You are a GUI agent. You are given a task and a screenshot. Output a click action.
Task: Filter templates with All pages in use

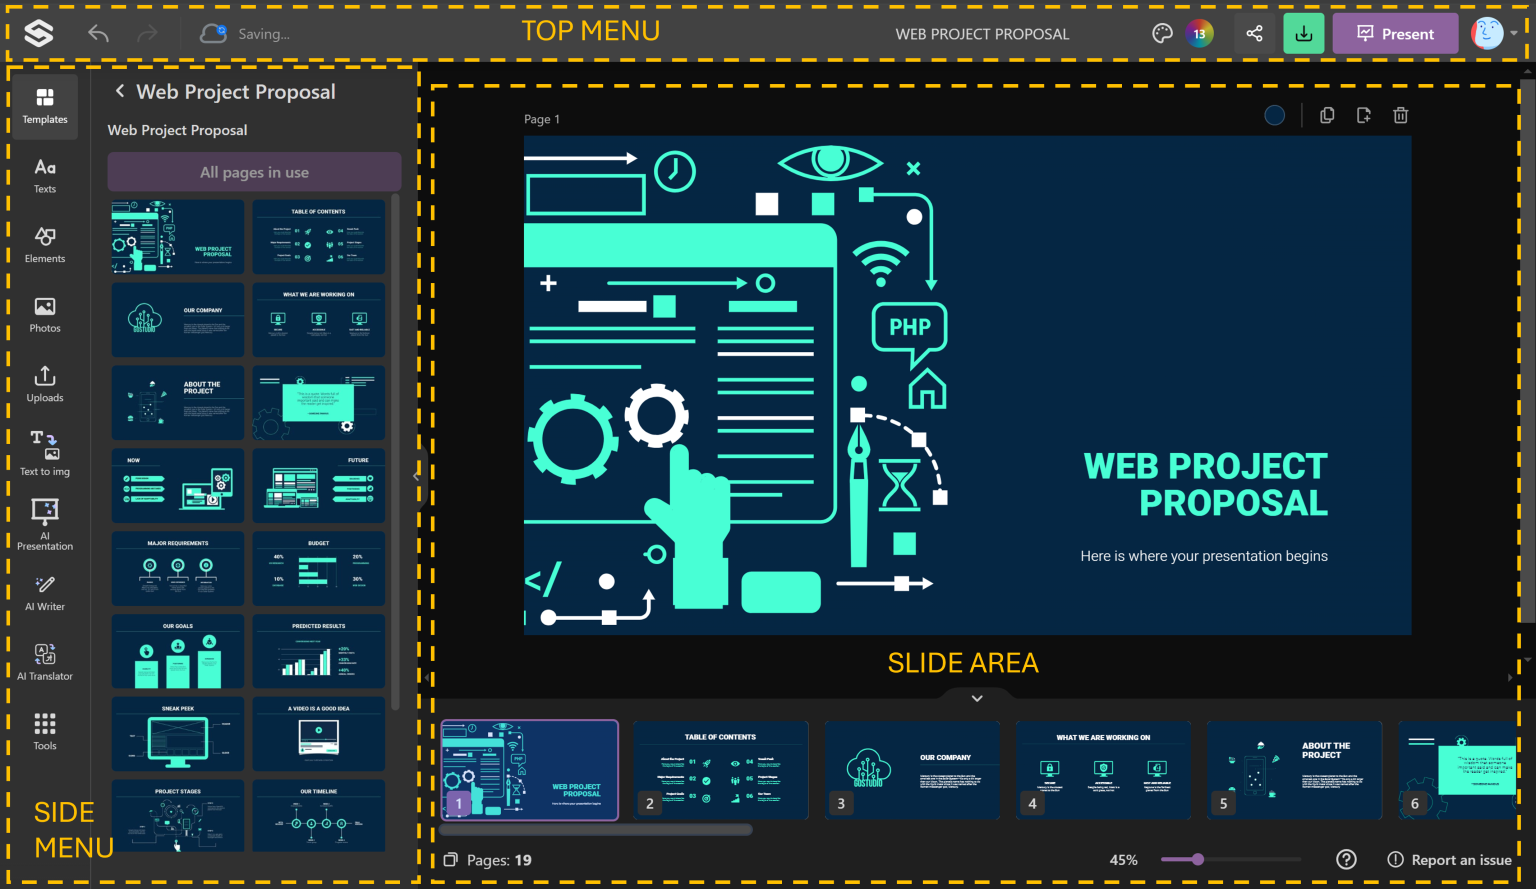[253, 171]
